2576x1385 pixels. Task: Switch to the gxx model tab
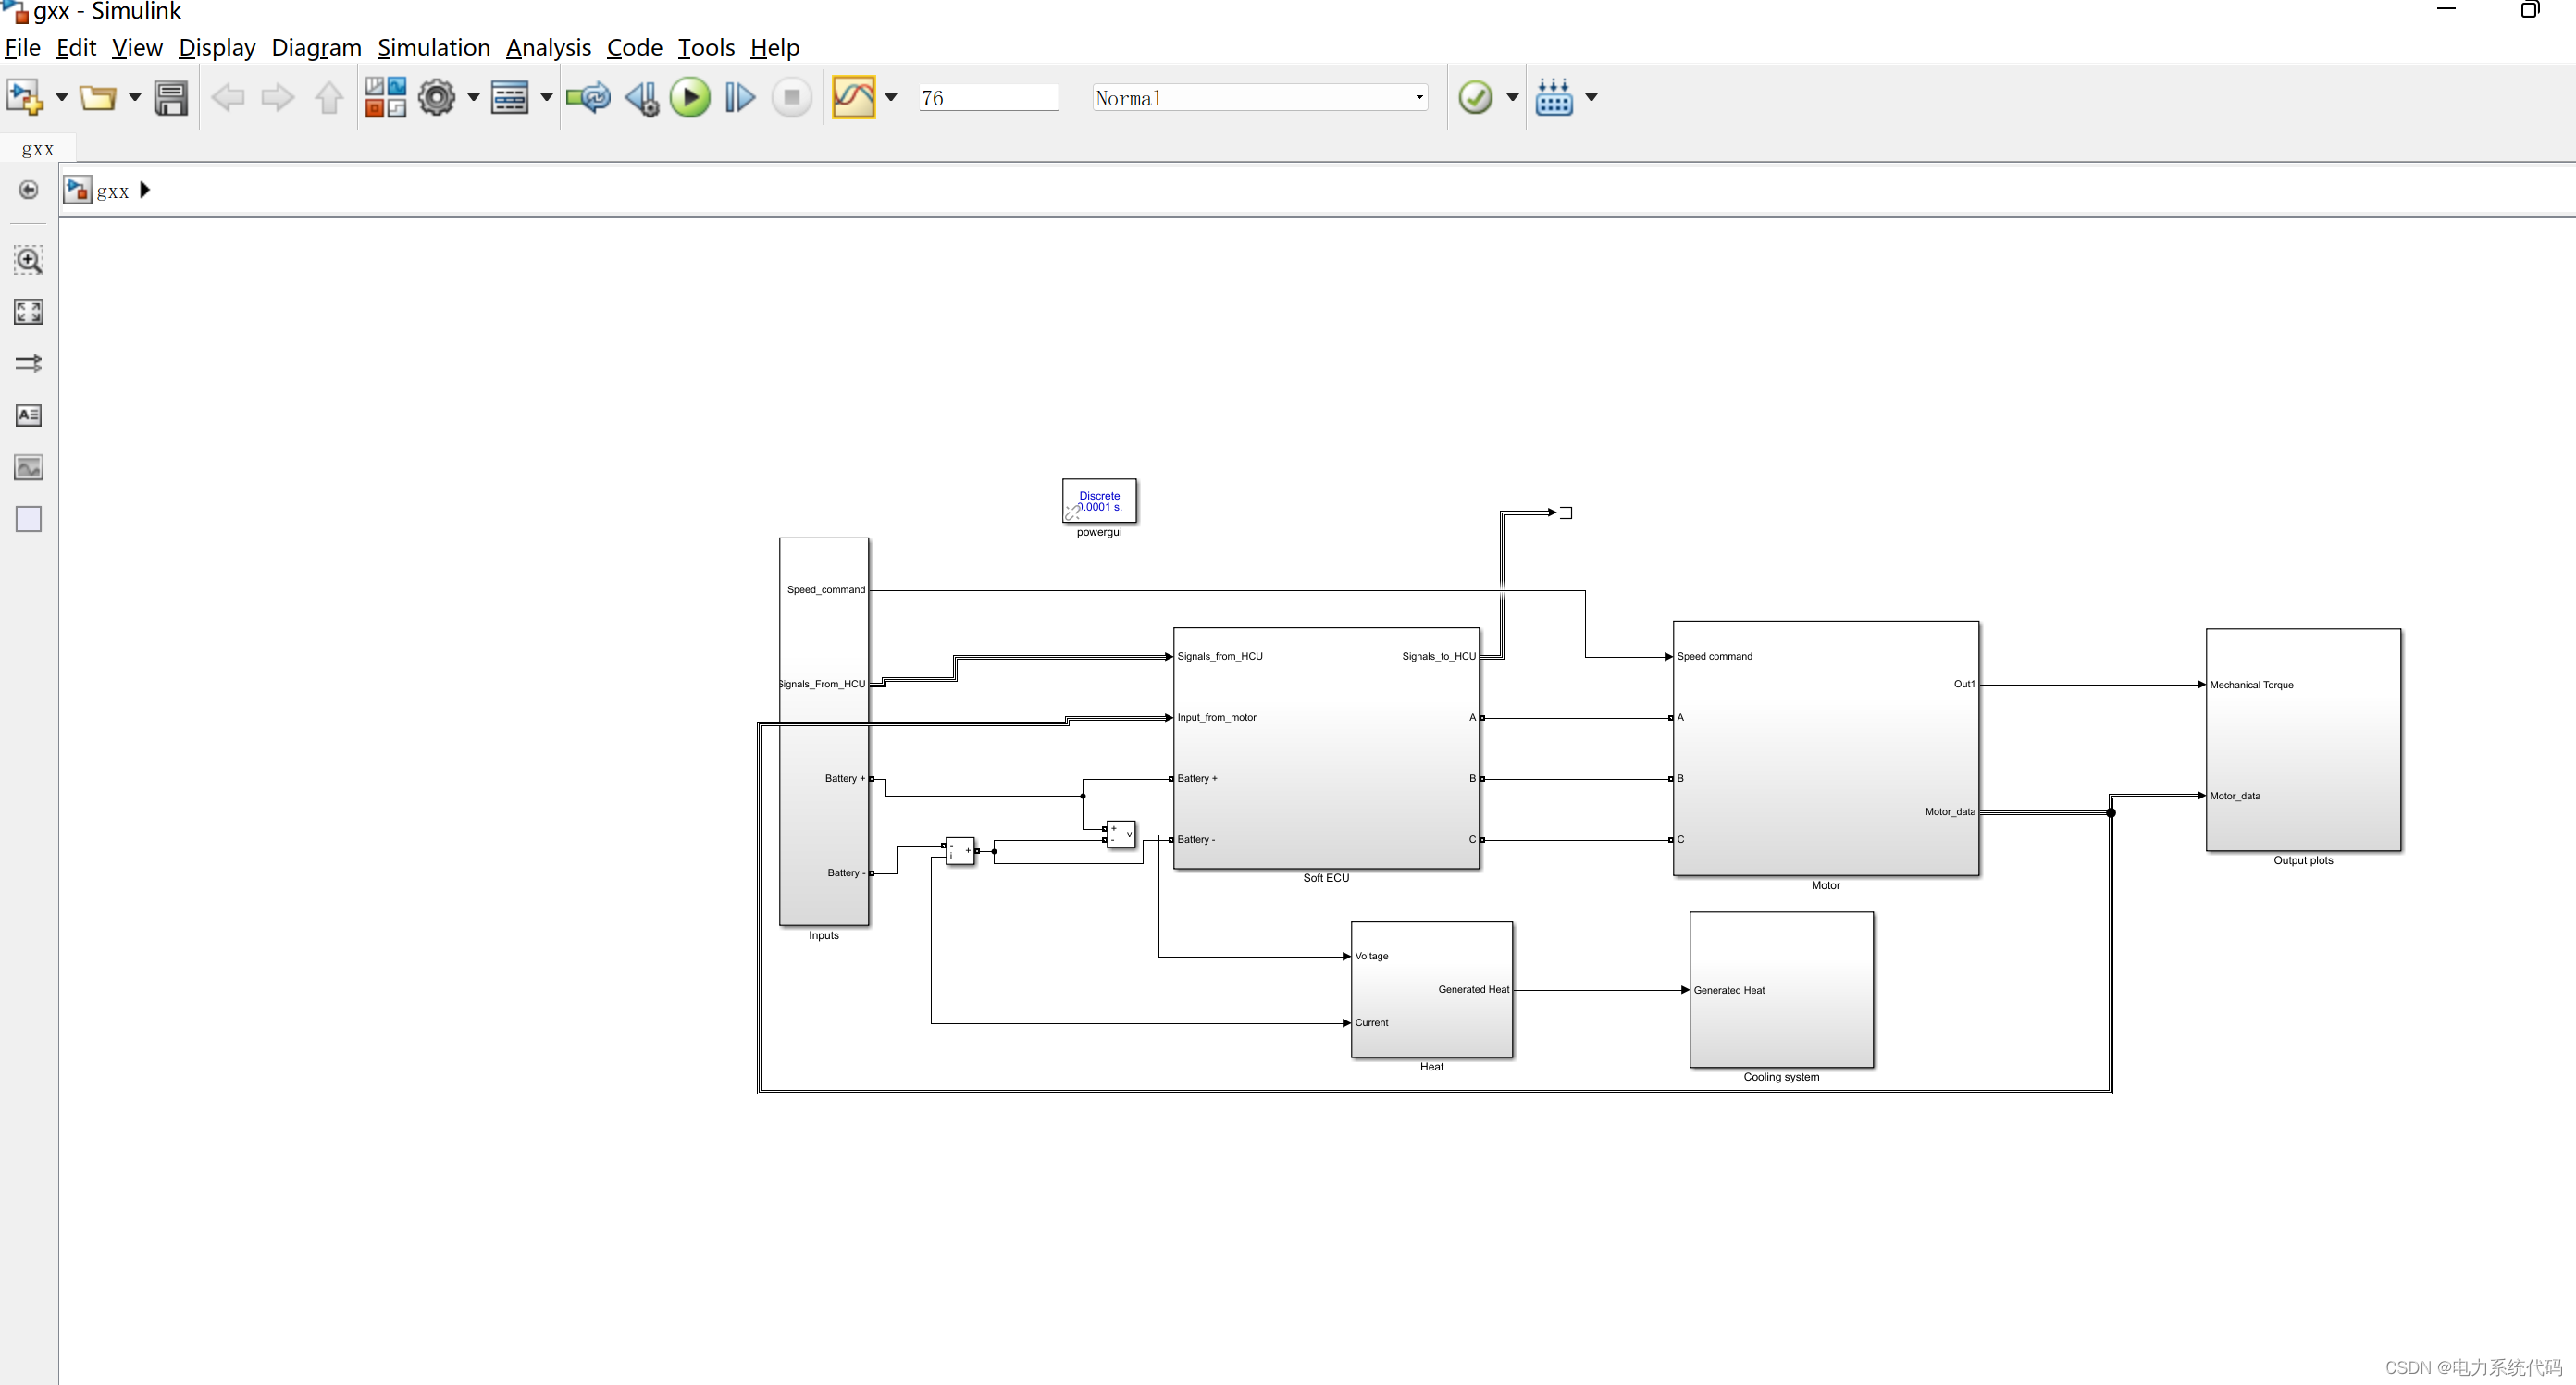tap(37, 148)
